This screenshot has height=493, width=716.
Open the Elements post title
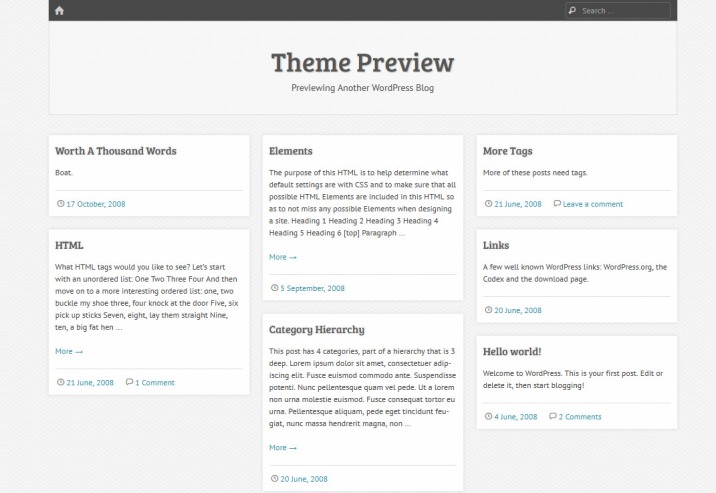[290, 151]
